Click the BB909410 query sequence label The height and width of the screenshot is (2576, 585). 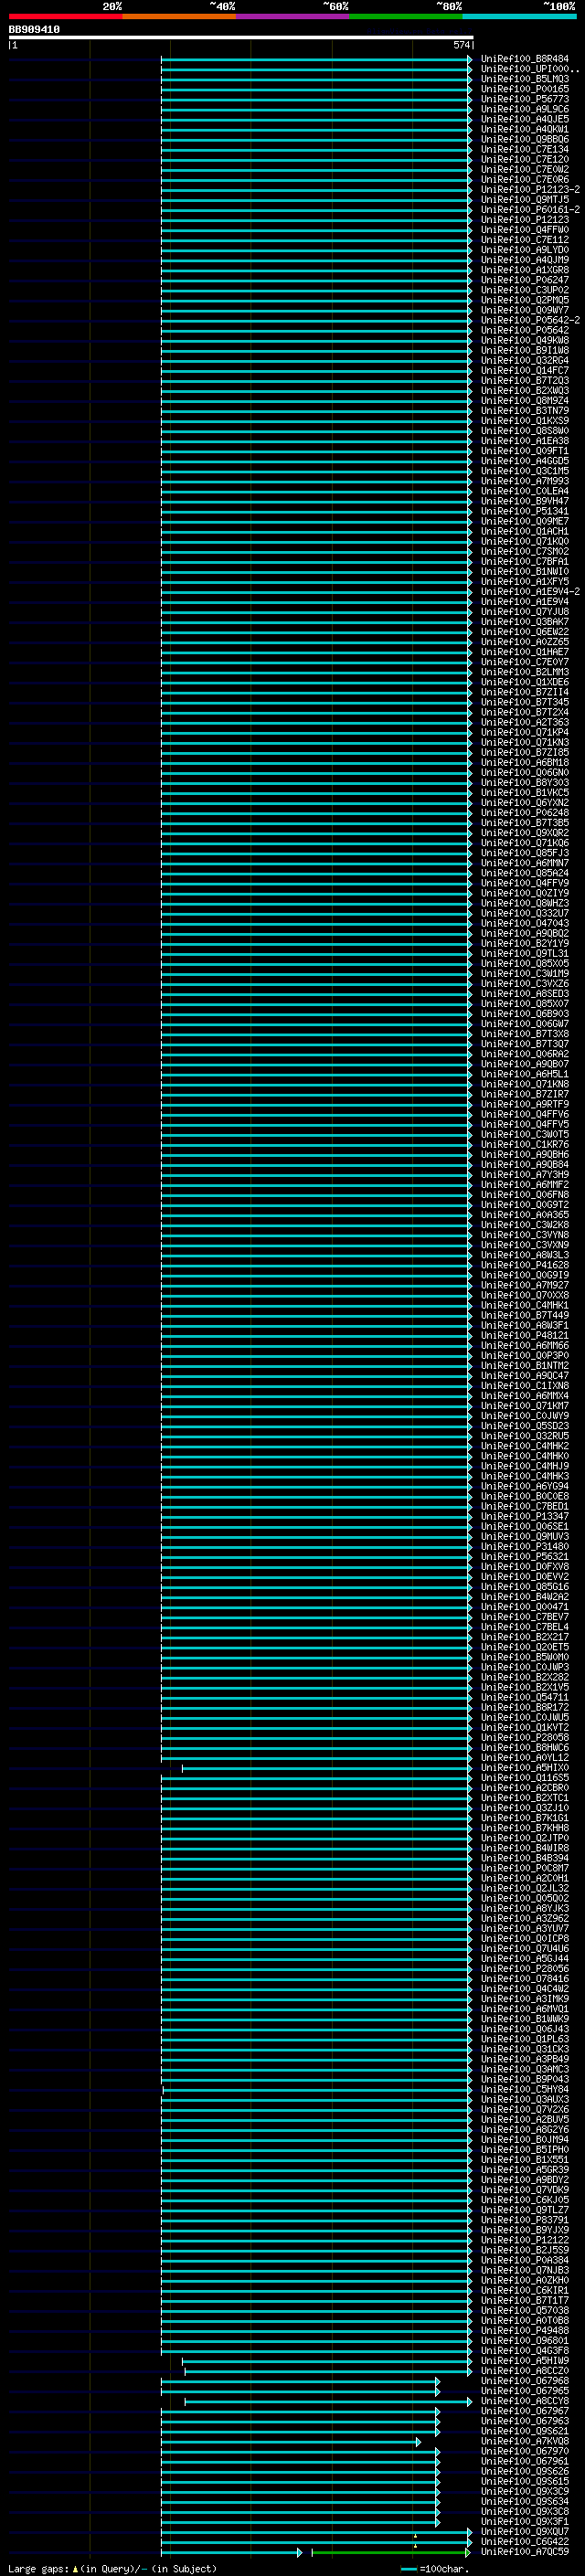pyautogui.click(x=34, y=30)
